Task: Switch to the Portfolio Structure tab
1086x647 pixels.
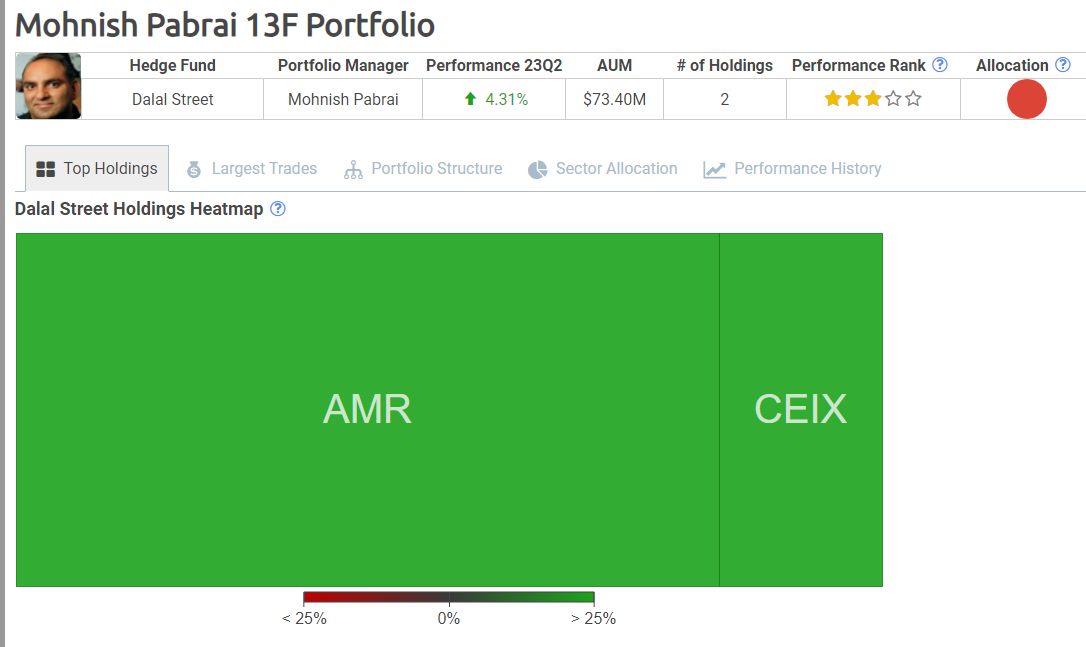Action: [423, 168]
